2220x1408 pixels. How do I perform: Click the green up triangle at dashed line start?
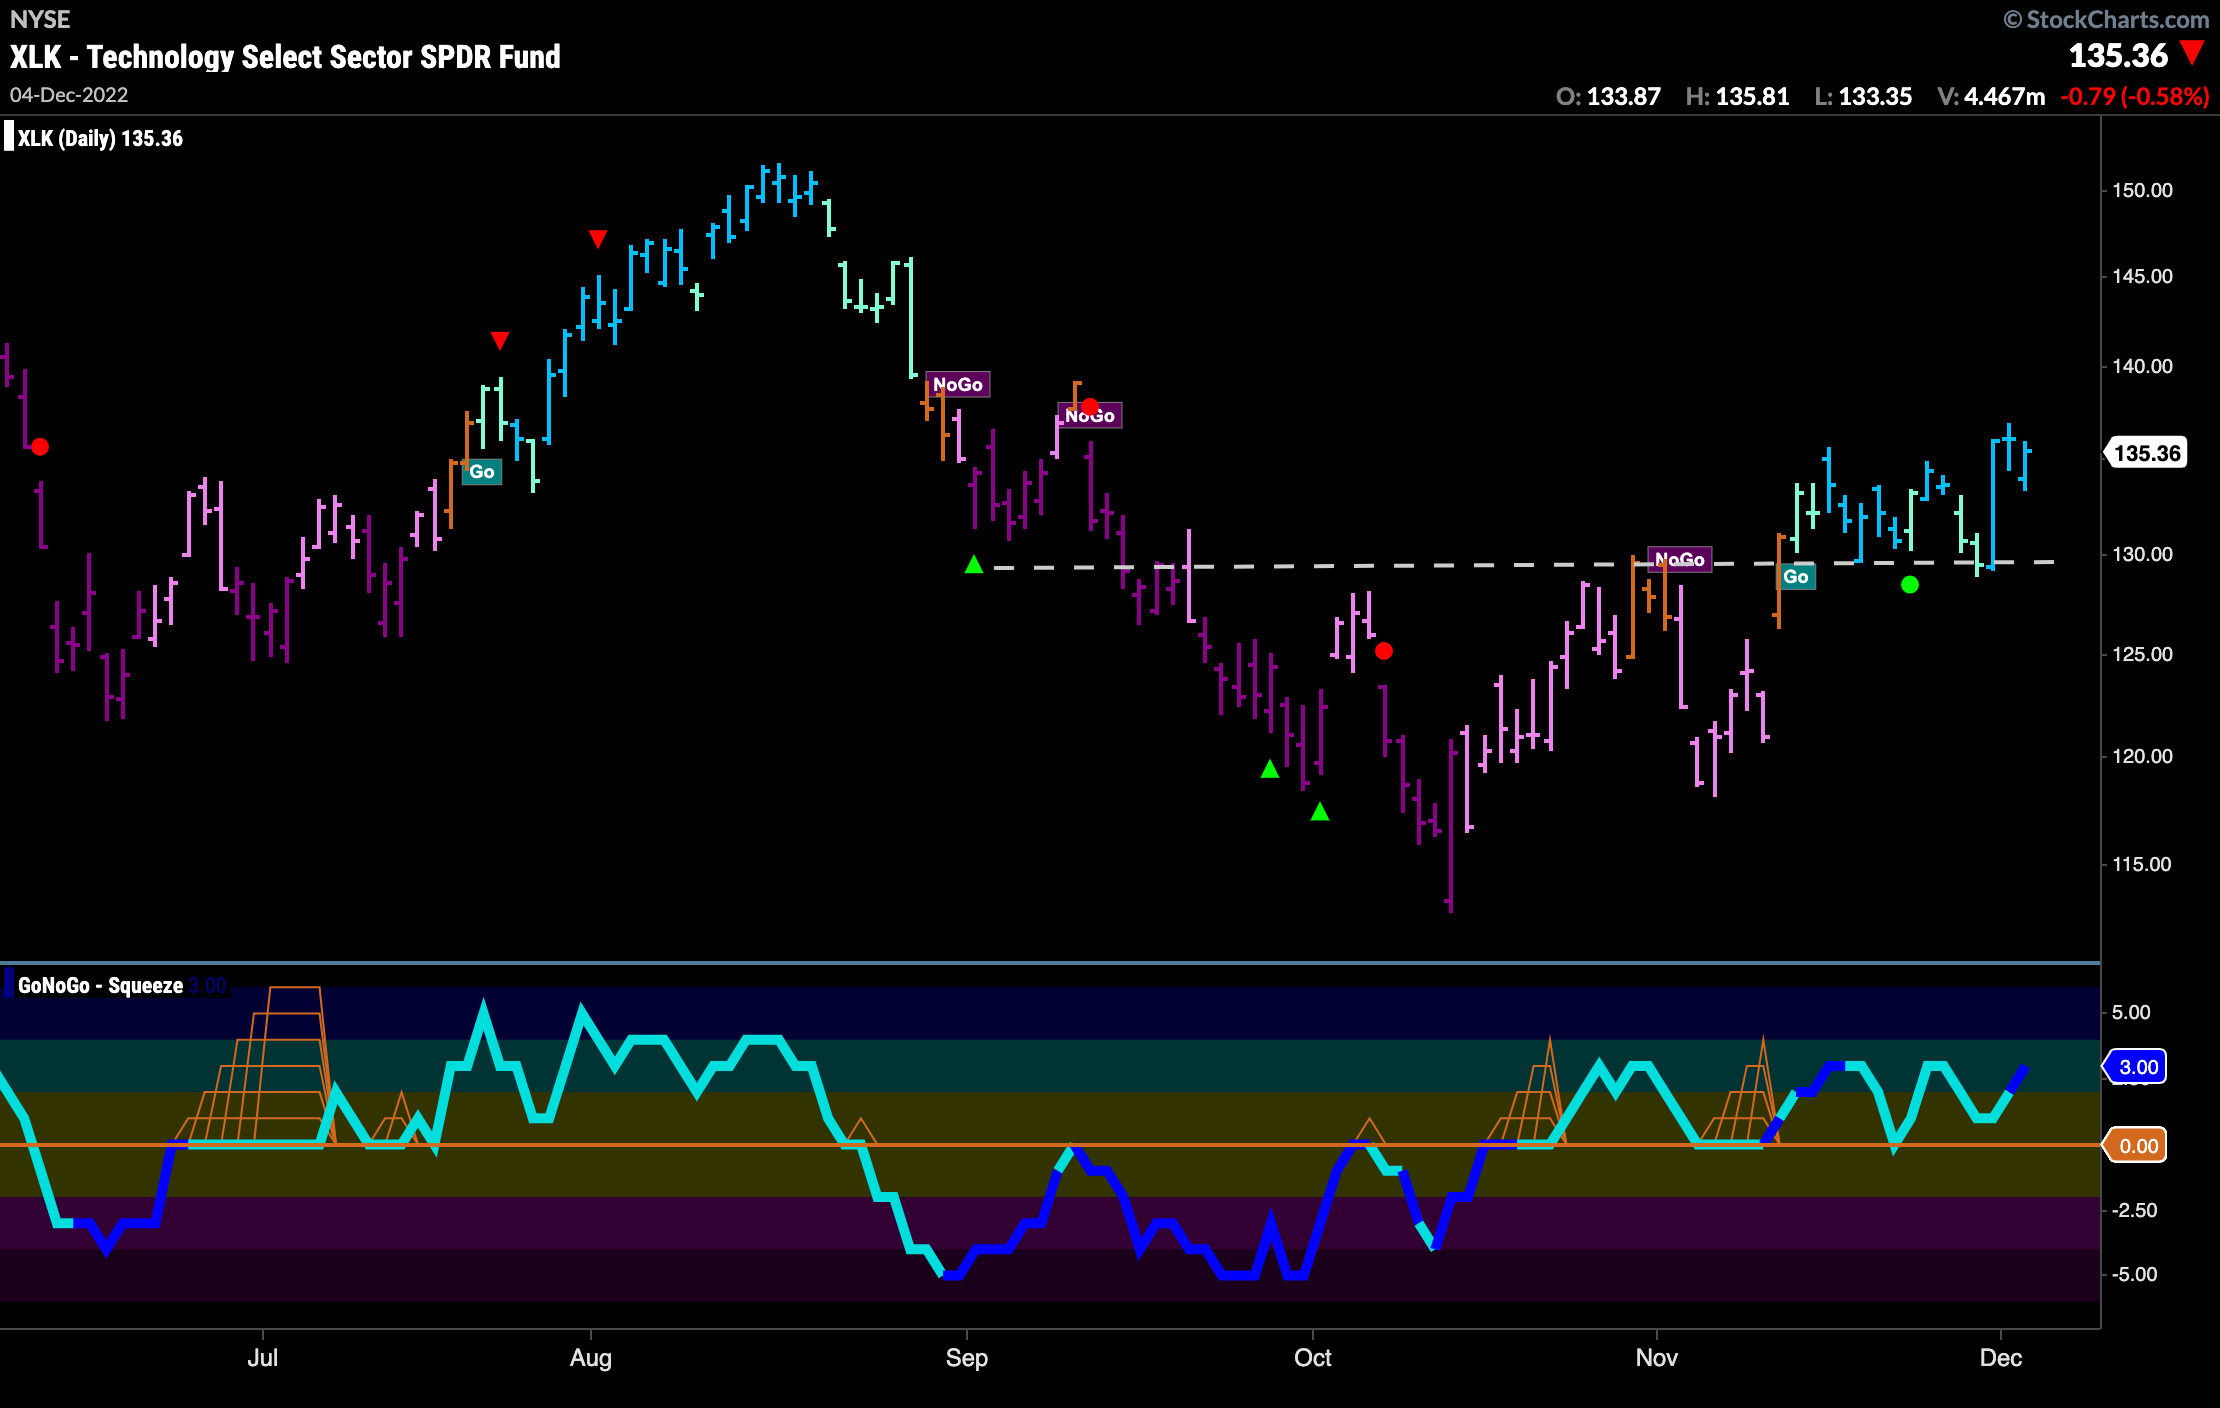pyautogui.click(x=974, y=565)
